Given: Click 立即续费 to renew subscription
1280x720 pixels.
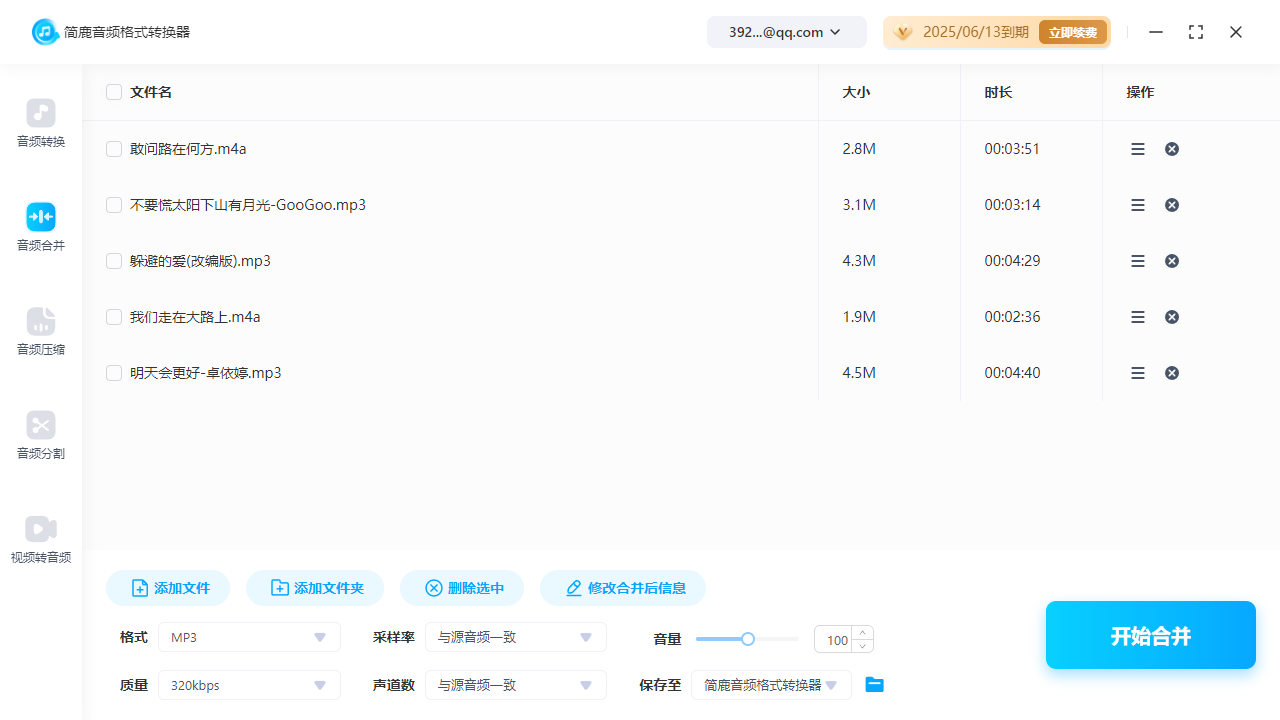Looking at the screenshot, I should tap(1072, 31).
